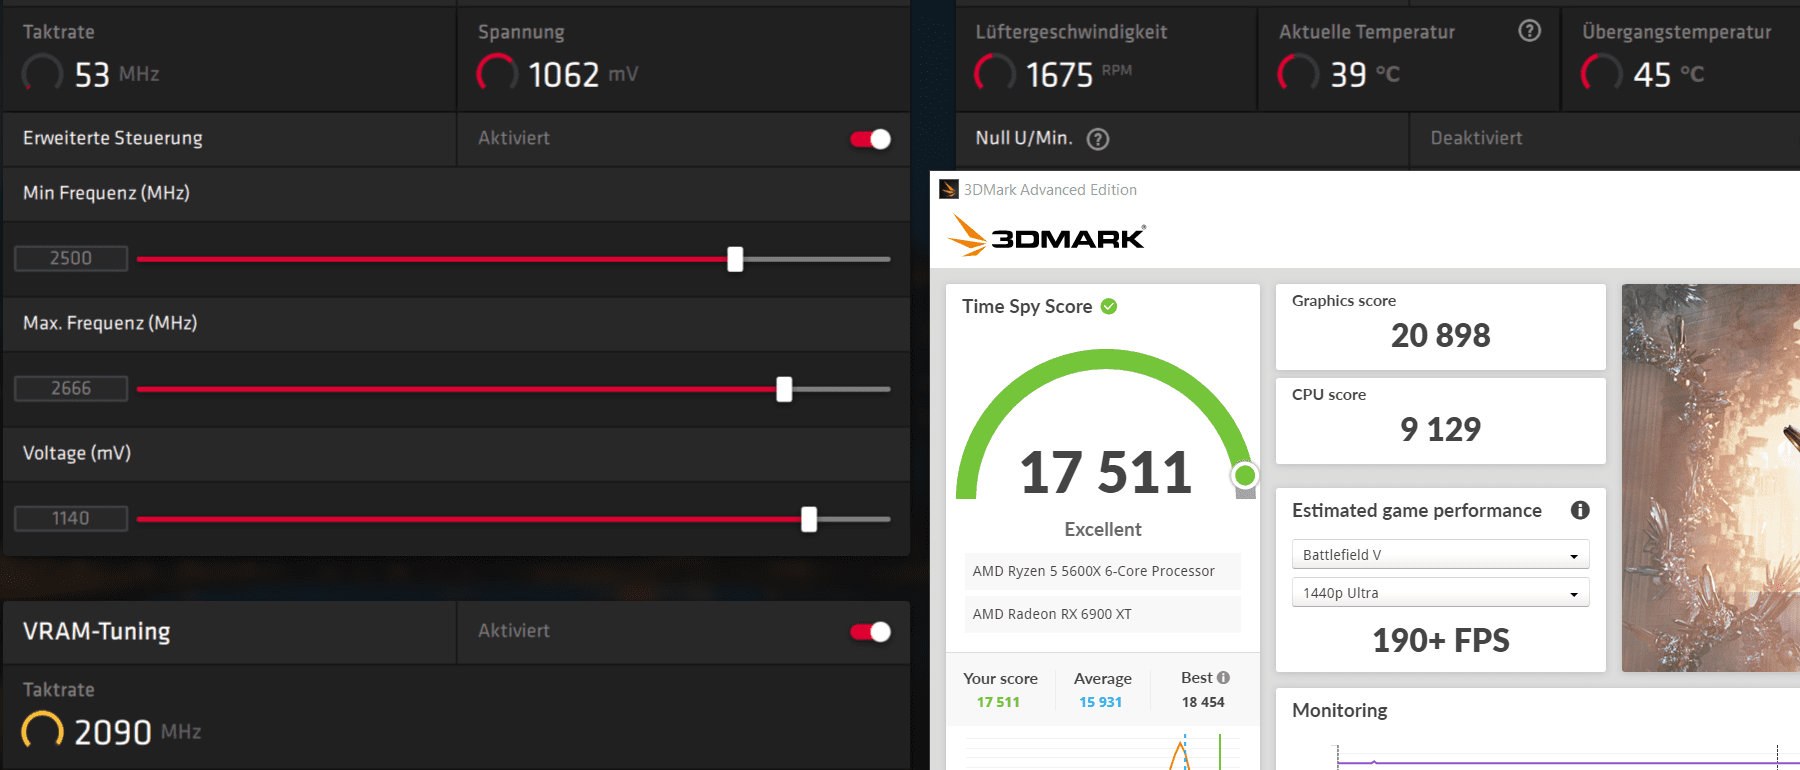1800x770 pixels.
Task: Click the 3DMARK logo
Action: point(1046,235)
